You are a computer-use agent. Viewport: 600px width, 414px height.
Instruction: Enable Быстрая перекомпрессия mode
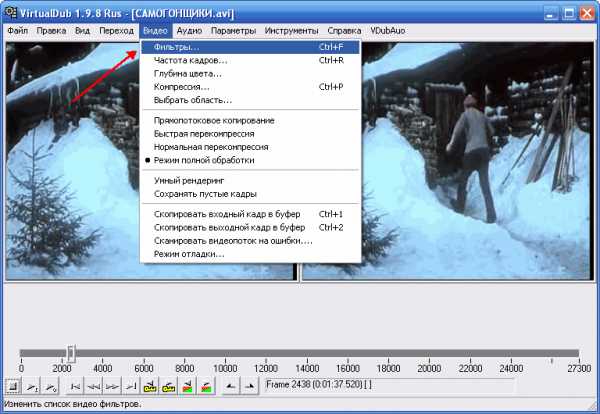point(251,134)
